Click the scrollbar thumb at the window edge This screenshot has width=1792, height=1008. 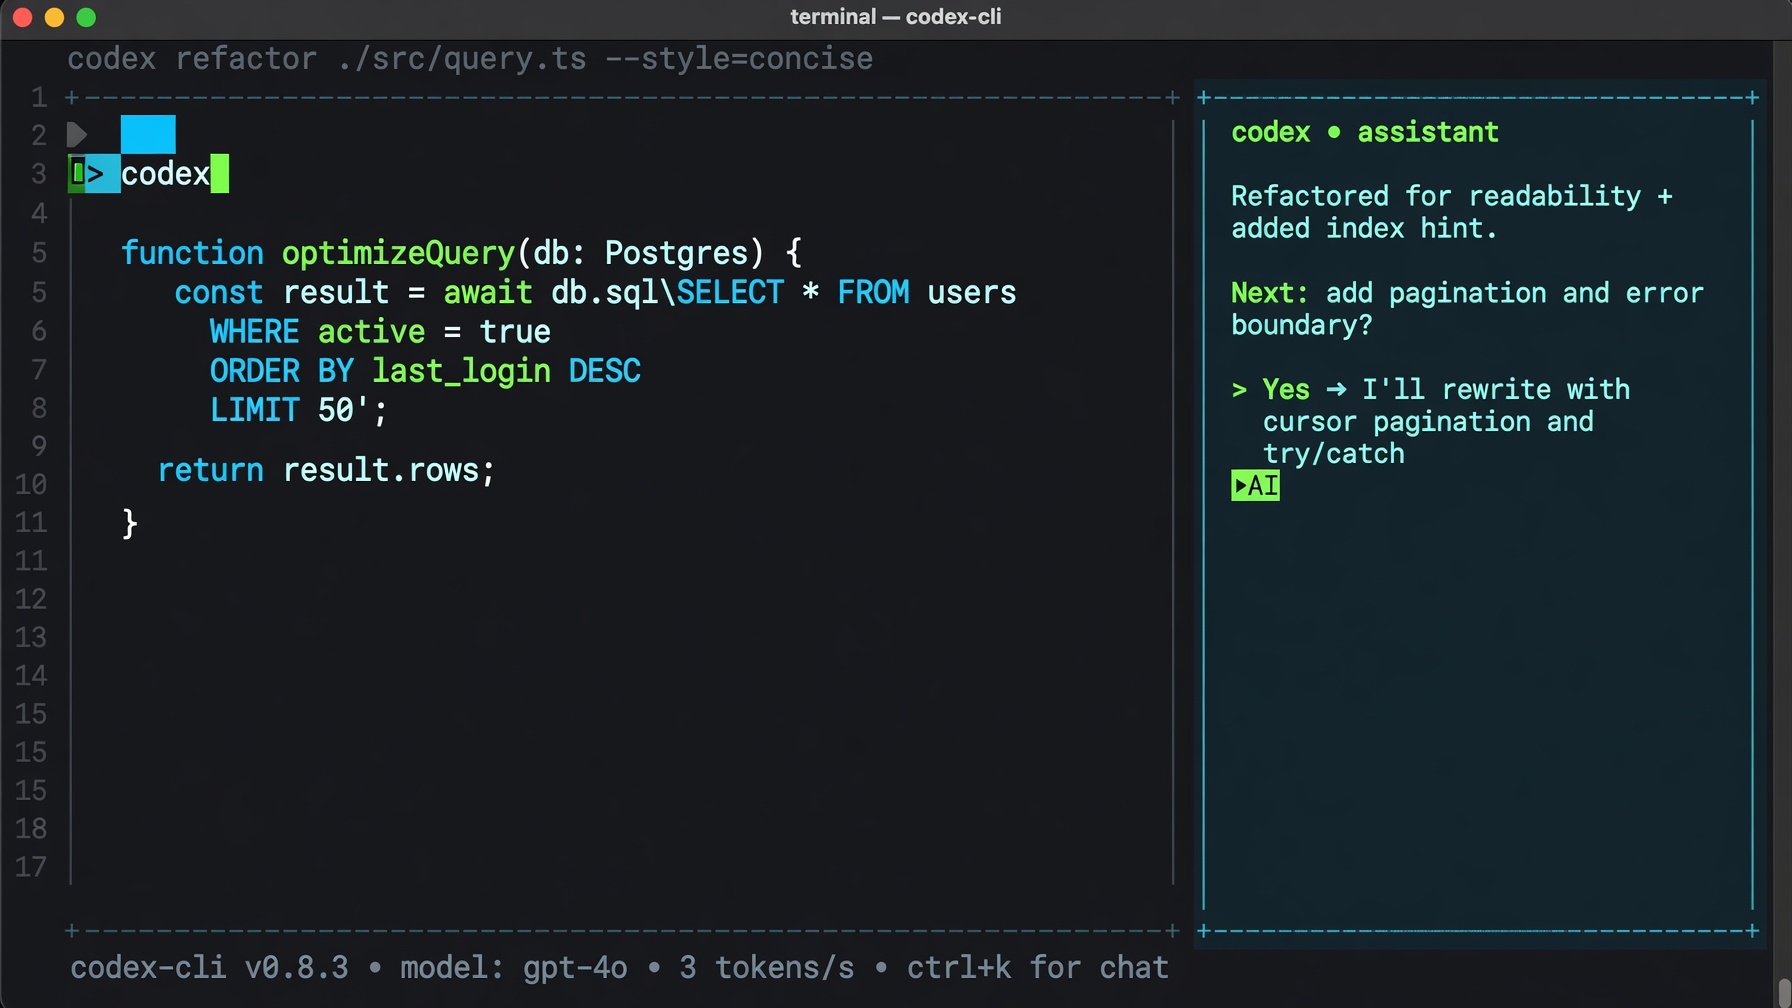tap(1784, 993)
